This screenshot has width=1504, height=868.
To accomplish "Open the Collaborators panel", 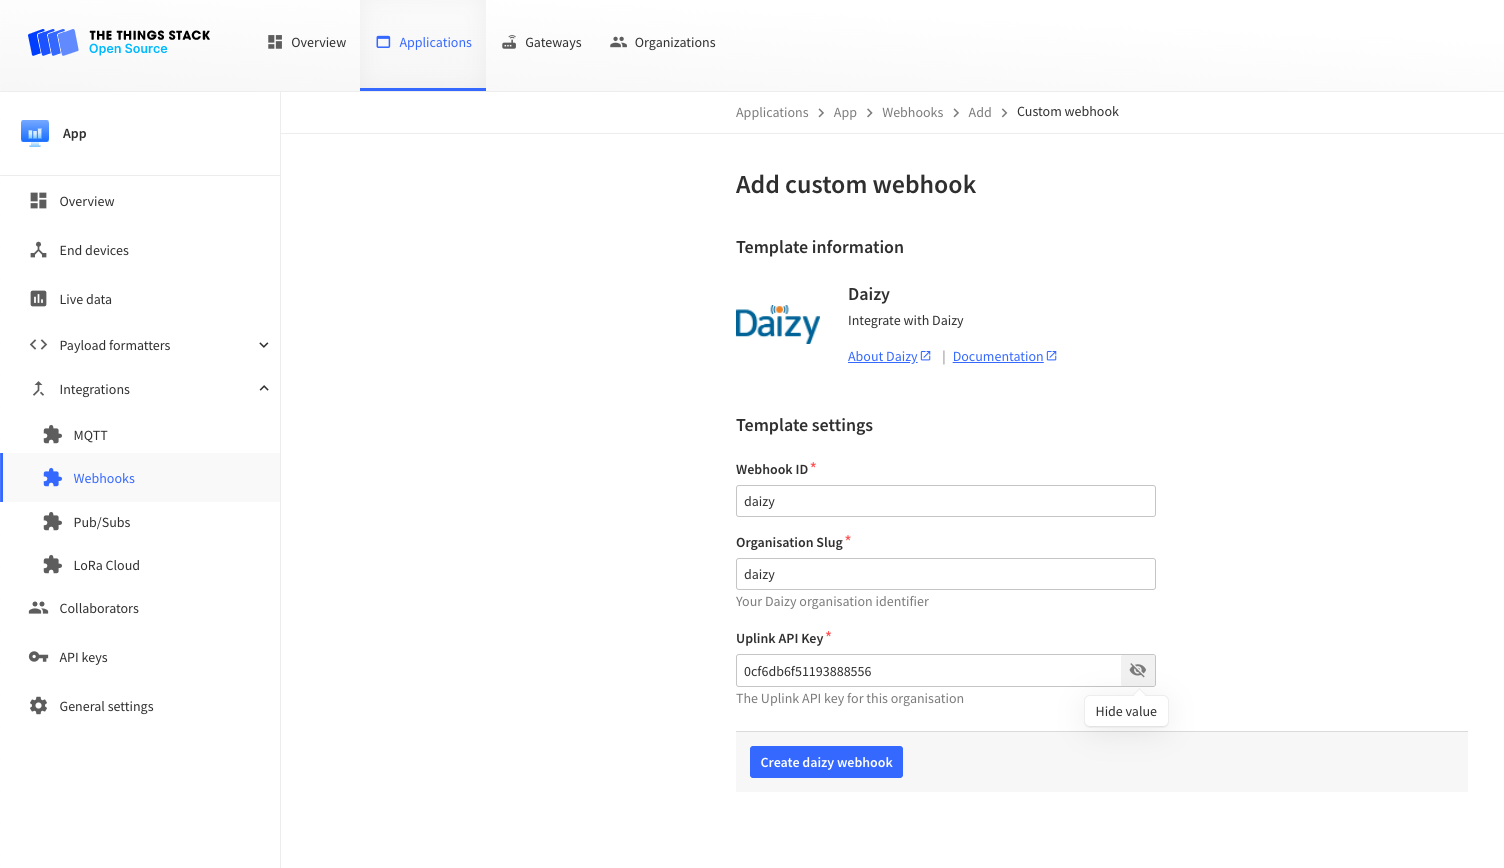I will pos(99,608).
